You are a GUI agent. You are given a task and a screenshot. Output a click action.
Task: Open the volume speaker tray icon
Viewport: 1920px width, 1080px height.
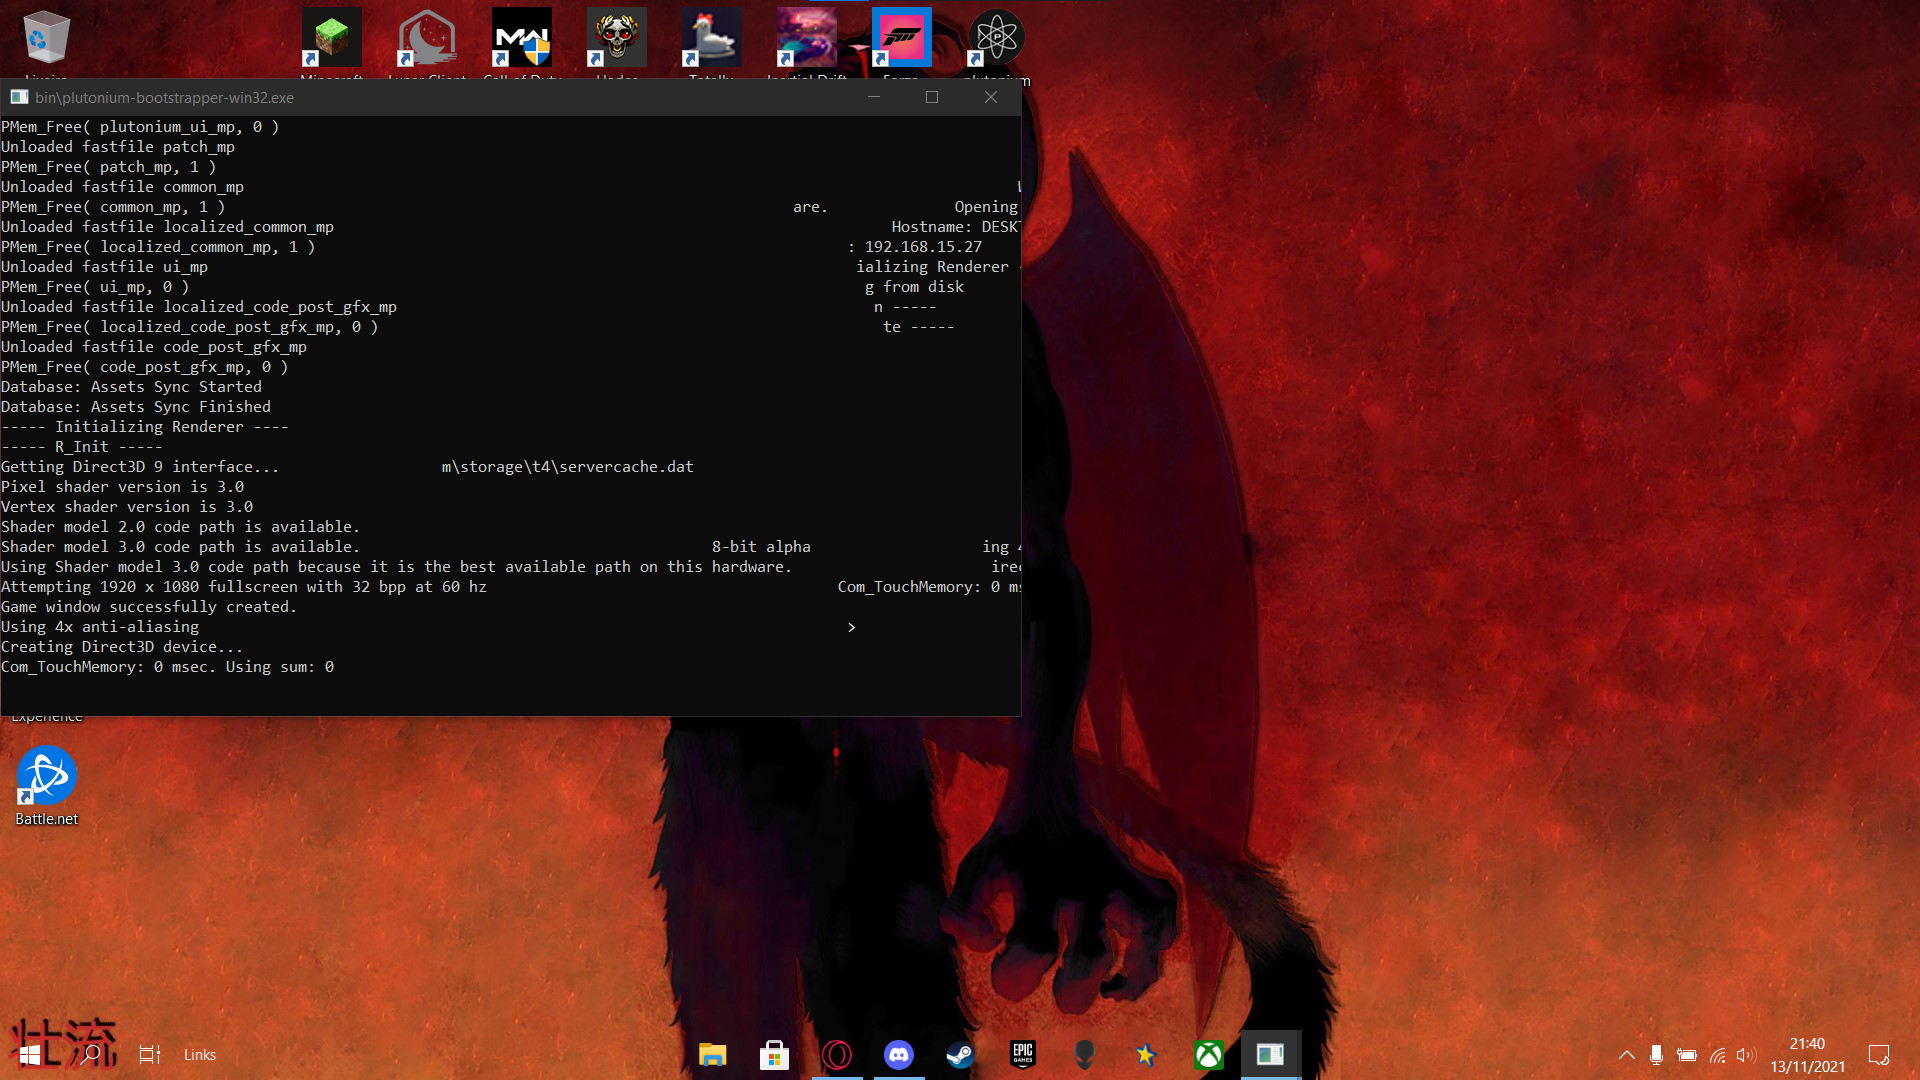click(1746, 1054)
